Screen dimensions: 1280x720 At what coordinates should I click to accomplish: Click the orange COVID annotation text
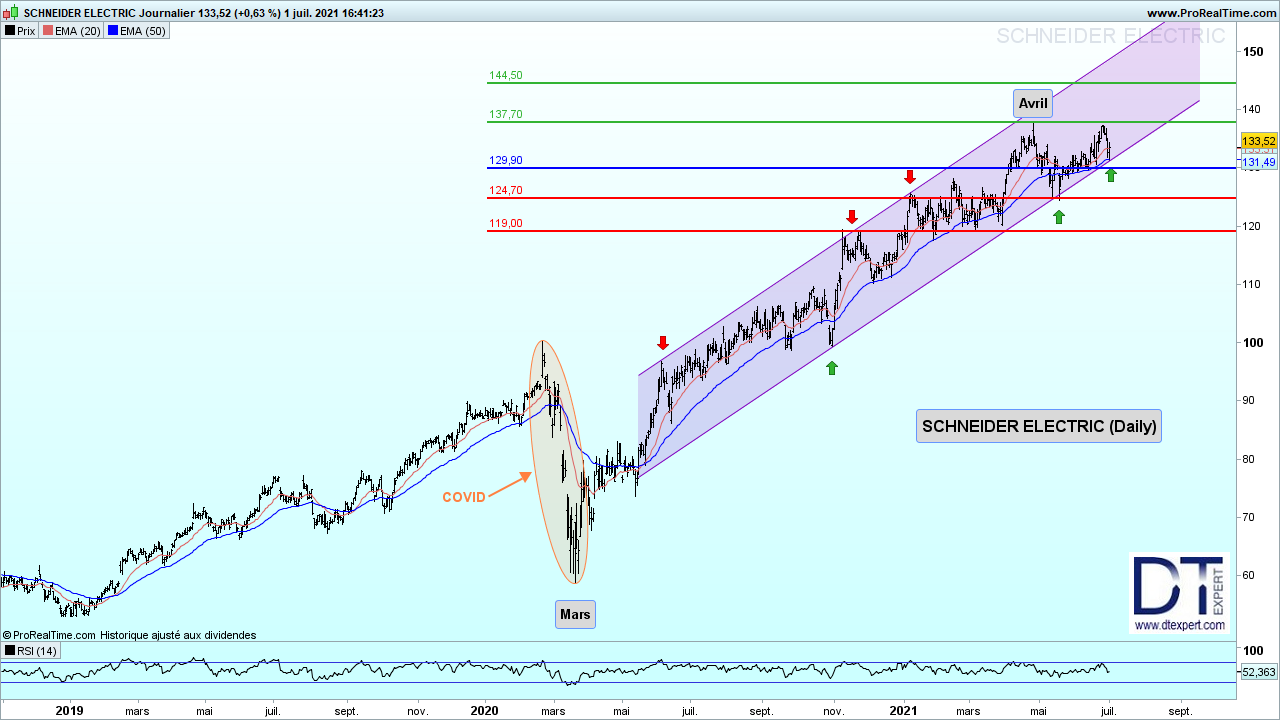coord(464,497)
